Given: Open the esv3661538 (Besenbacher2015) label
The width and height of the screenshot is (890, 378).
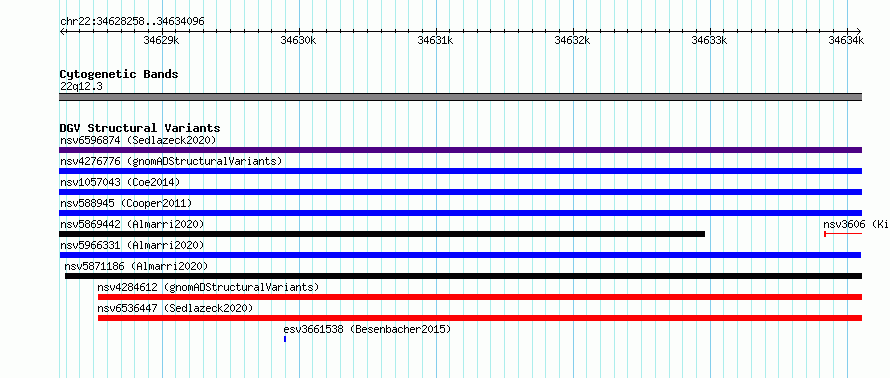Looking at the screenshot, I should pos(367,329).
